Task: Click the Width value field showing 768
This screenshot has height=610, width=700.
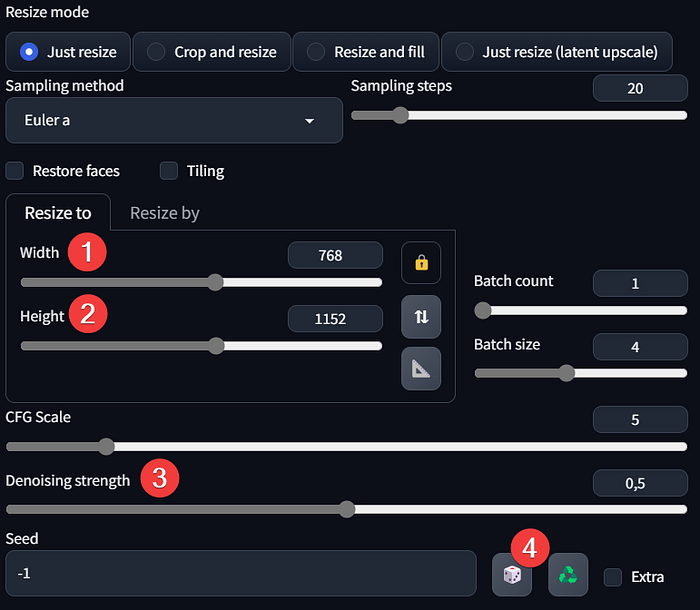Action: pyautogui.click(x=335, y=255)
